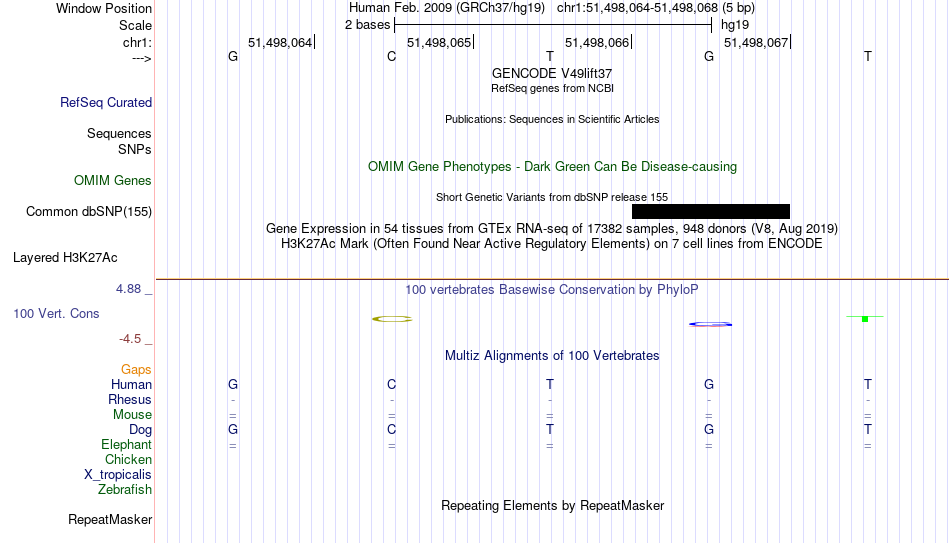Click the SNPs label on the left
This screenshot has width=950, height=543.
point(135,149)
